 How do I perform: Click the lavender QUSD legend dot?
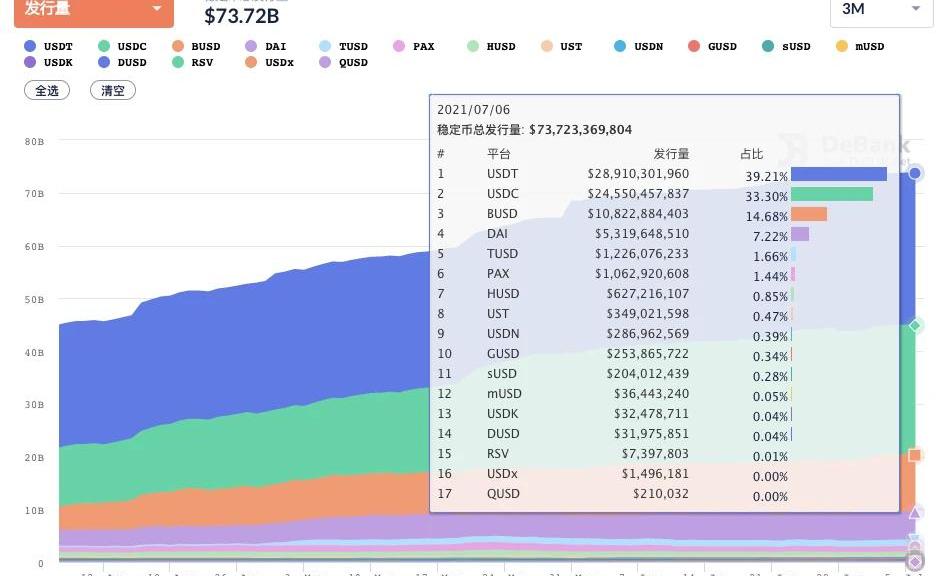coord(325,62)
